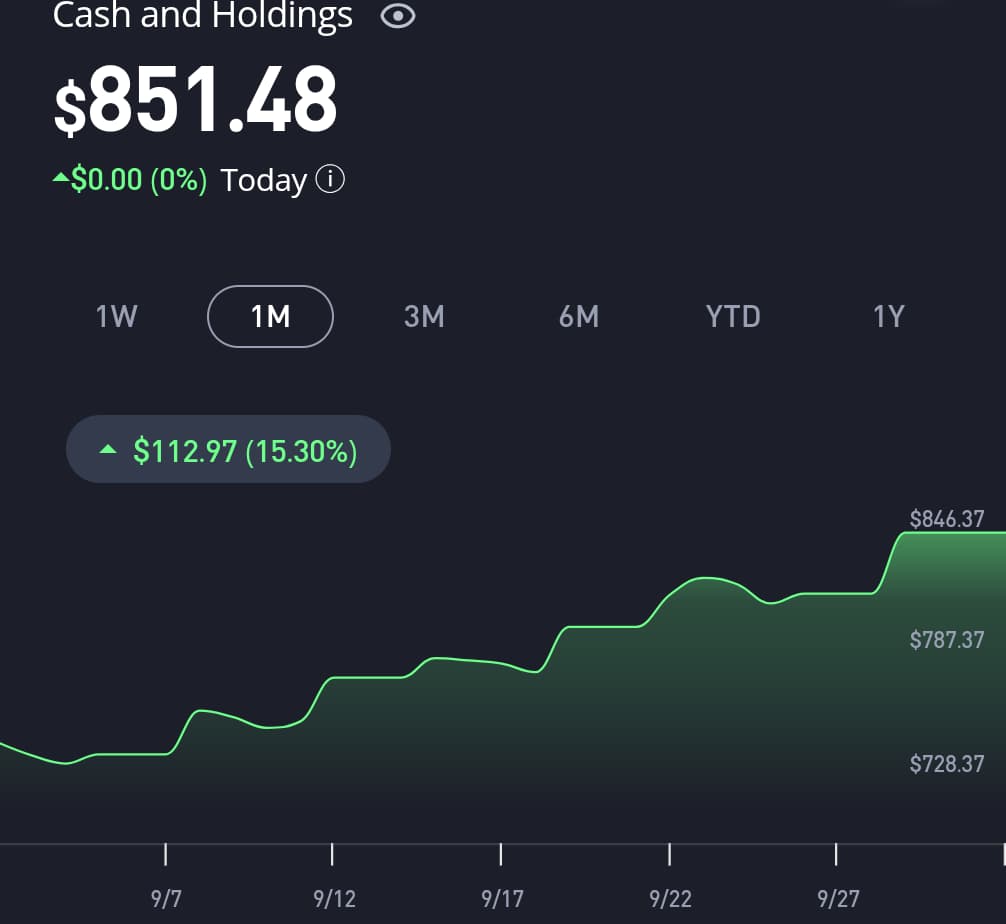This screenshot has width=1006, height=924.
Task: Click the up arrow in the gain pill
Action: coord(109,450)
